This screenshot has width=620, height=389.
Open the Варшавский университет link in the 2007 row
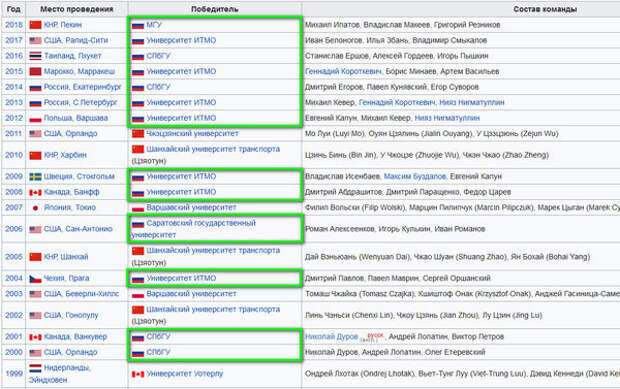(191, 208)
